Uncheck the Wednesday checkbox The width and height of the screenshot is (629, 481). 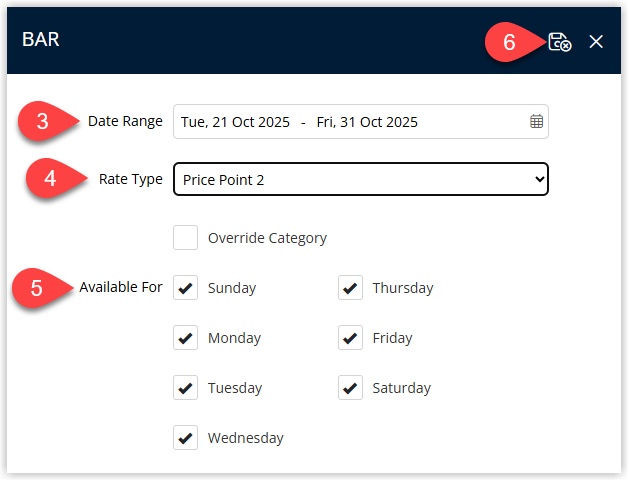click(x=185, y=438)
